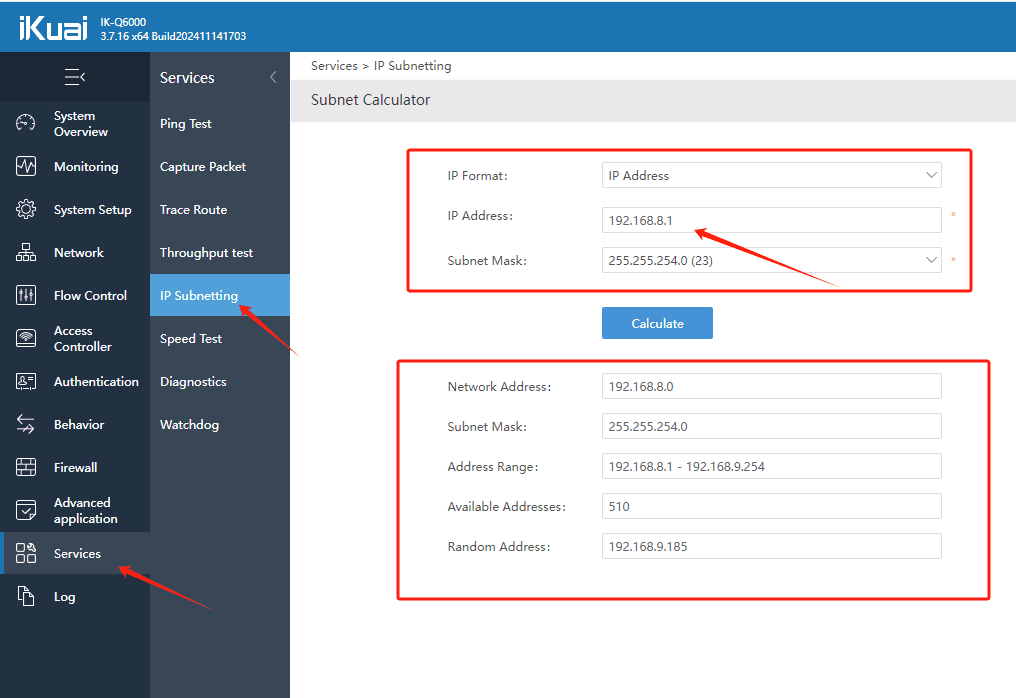Click the Log documents icon
The image size is (1016, 698).
pyautogui.click(x=26, y=596)
